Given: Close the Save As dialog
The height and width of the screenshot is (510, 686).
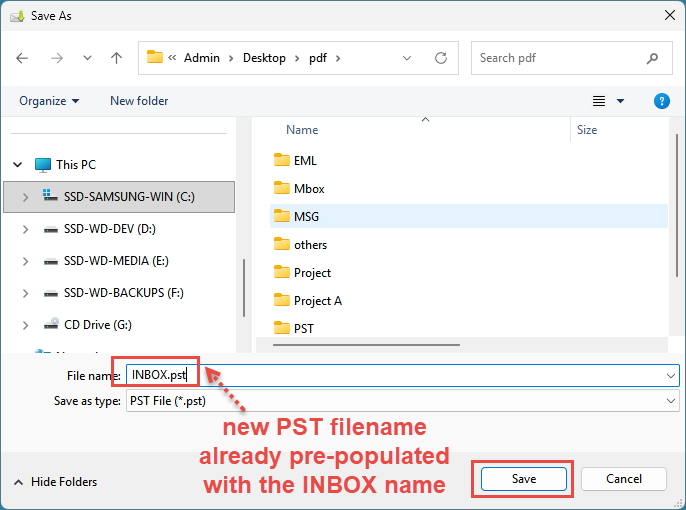Looking at the screenshot, I should 669,15.
